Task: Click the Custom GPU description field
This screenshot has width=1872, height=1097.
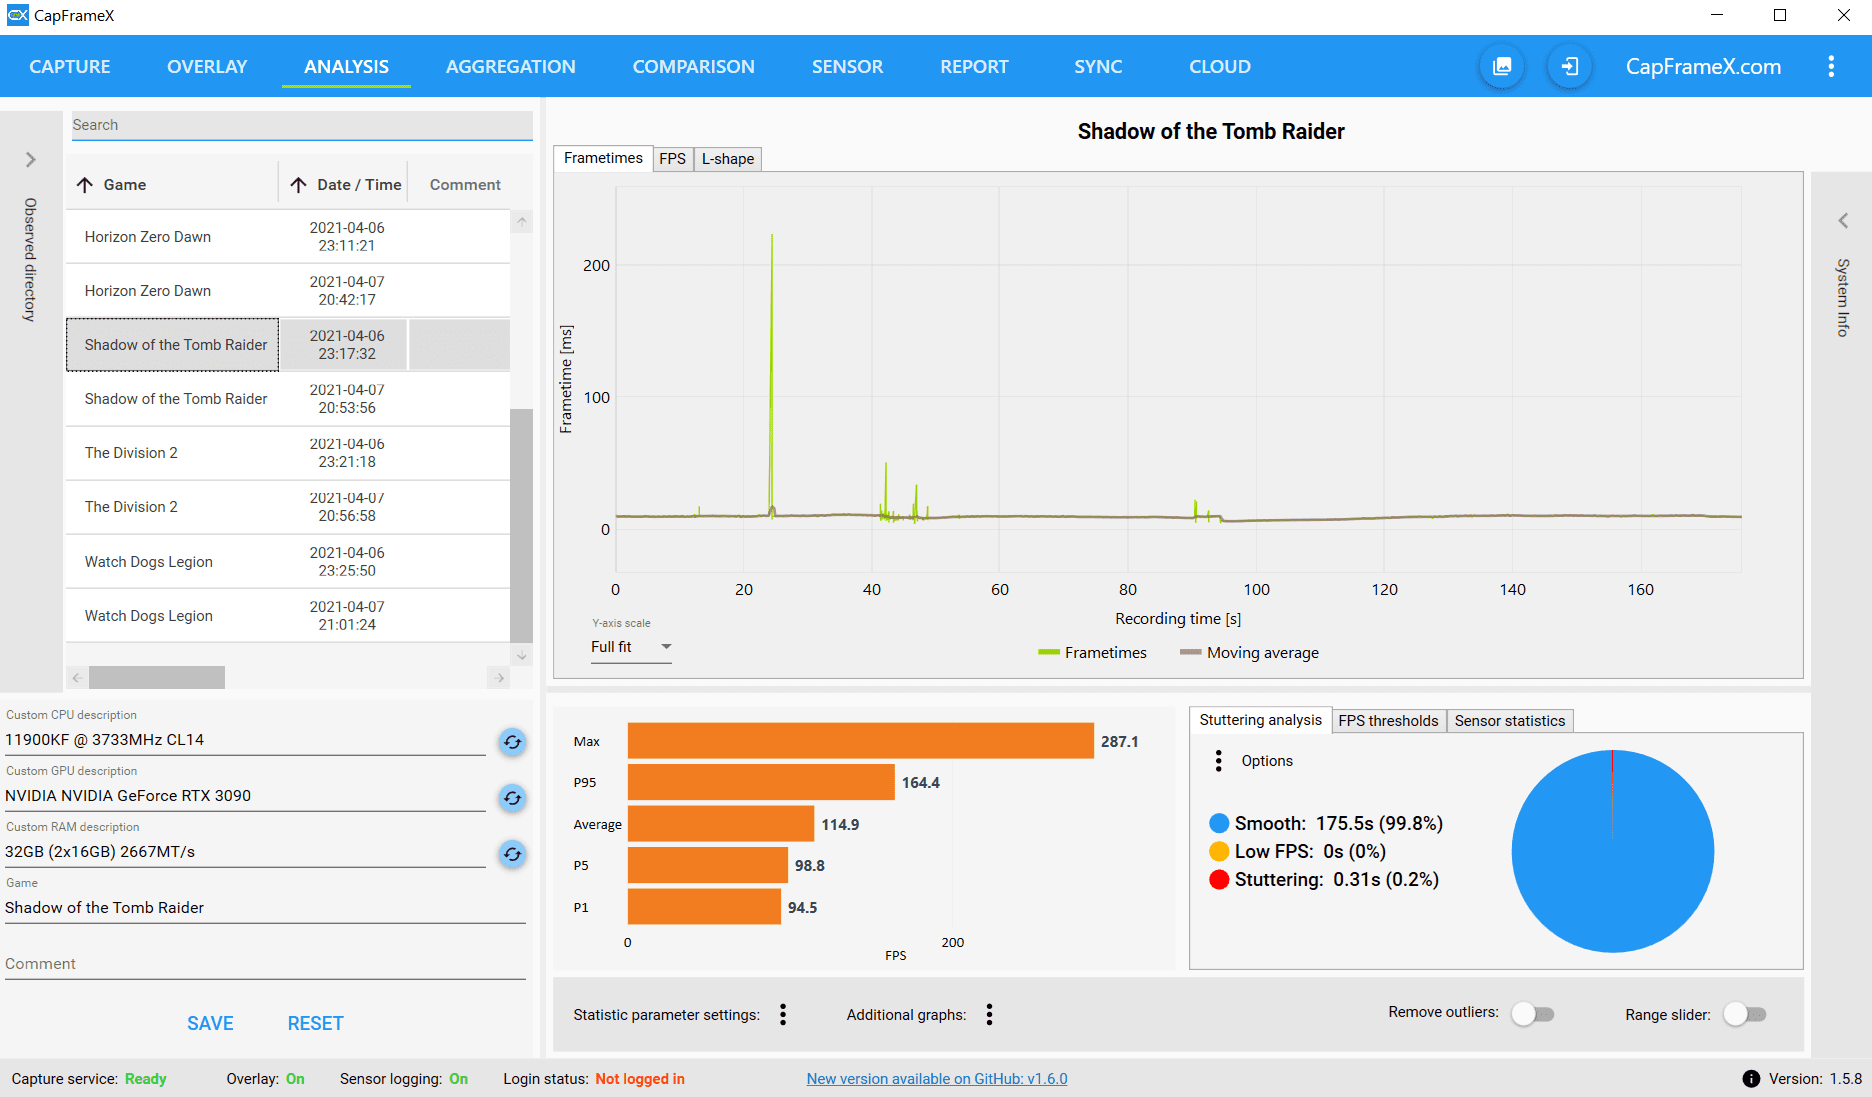Action: [245, 796]
